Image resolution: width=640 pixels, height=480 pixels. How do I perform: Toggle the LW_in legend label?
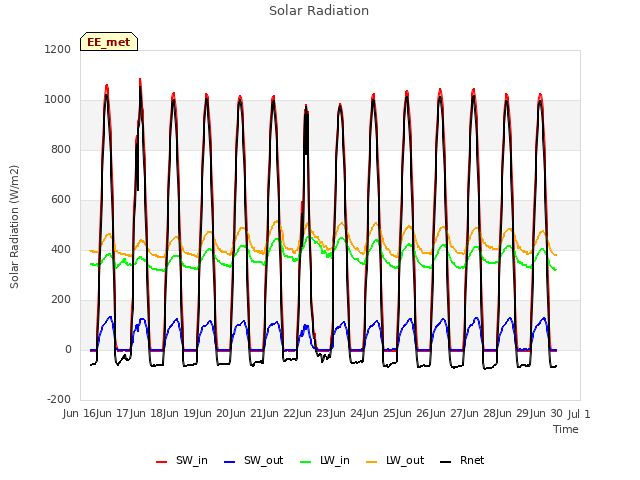pyautogui.click(x=335, y=460)
